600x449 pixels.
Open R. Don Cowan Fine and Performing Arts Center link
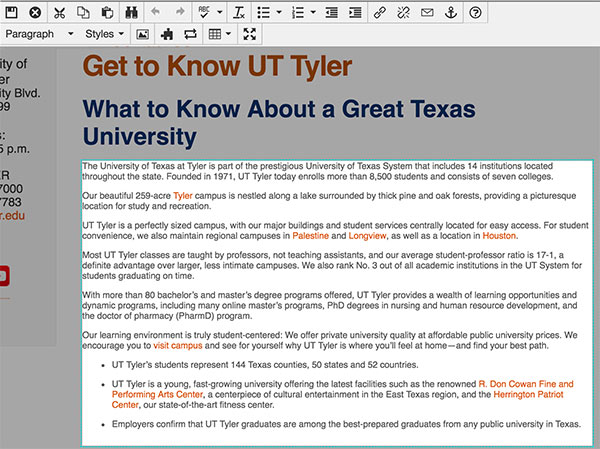[342, 389]
